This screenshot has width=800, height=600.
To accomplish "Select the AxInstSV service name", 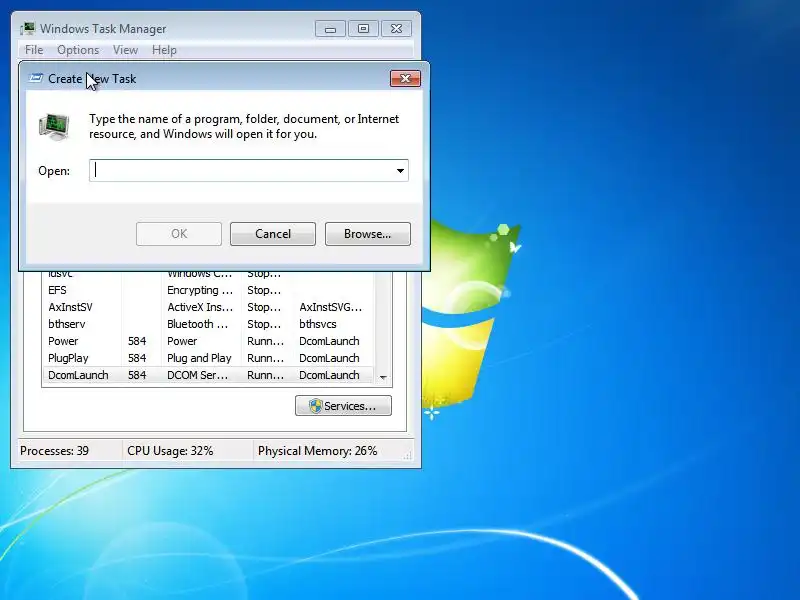I will (x=70, y=307).
